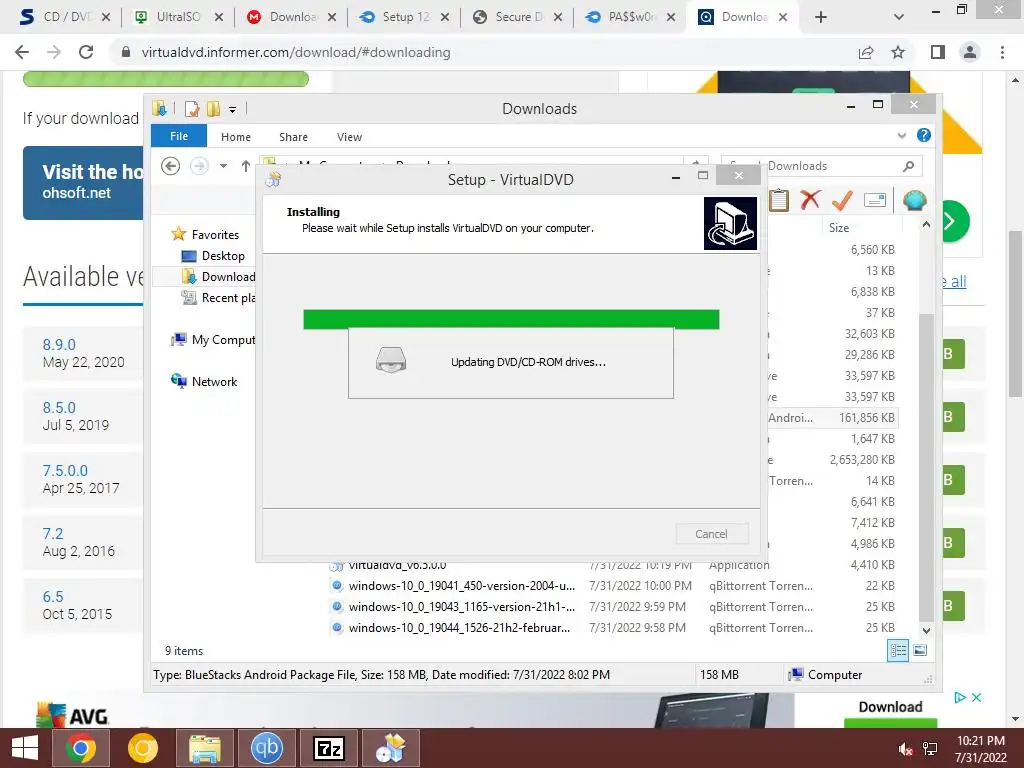1024x768 pixels.
Task: Switch to the Secure D browser tab
Action: 519,17
